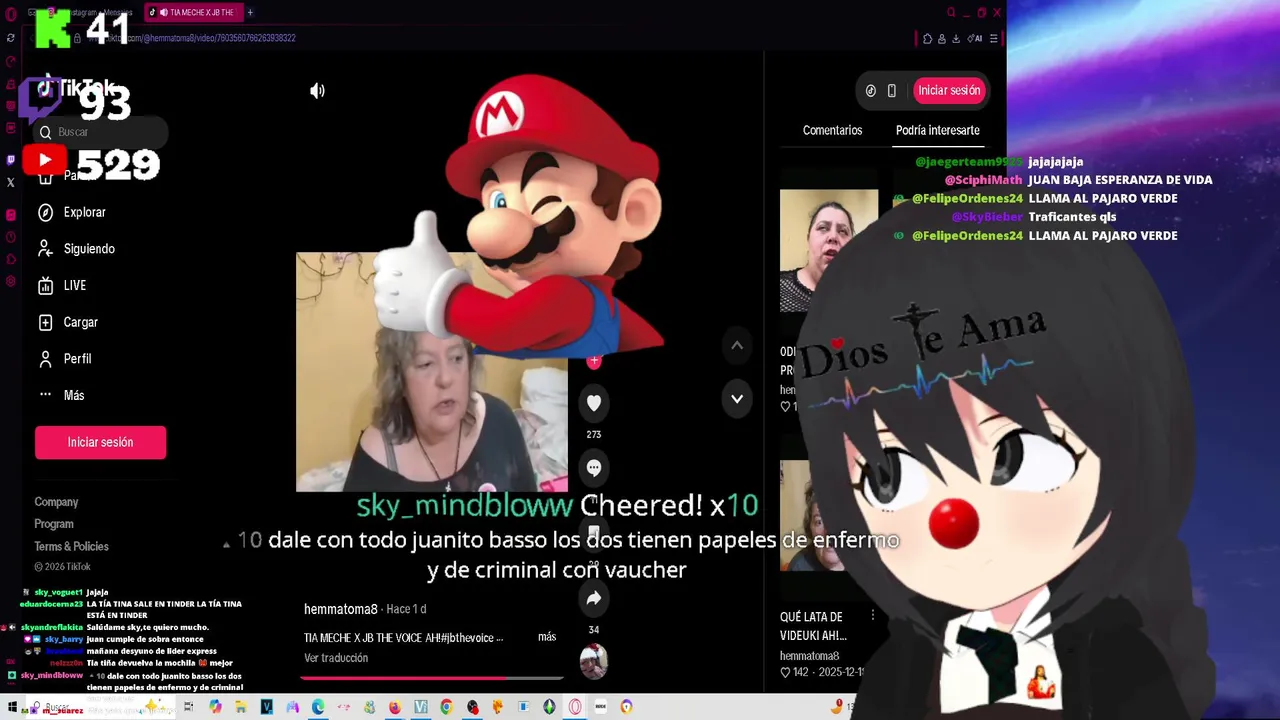This screenshot has height=720, width=1280.
Task: Open the browser search icon in title bar
Action: pos(951,13)
